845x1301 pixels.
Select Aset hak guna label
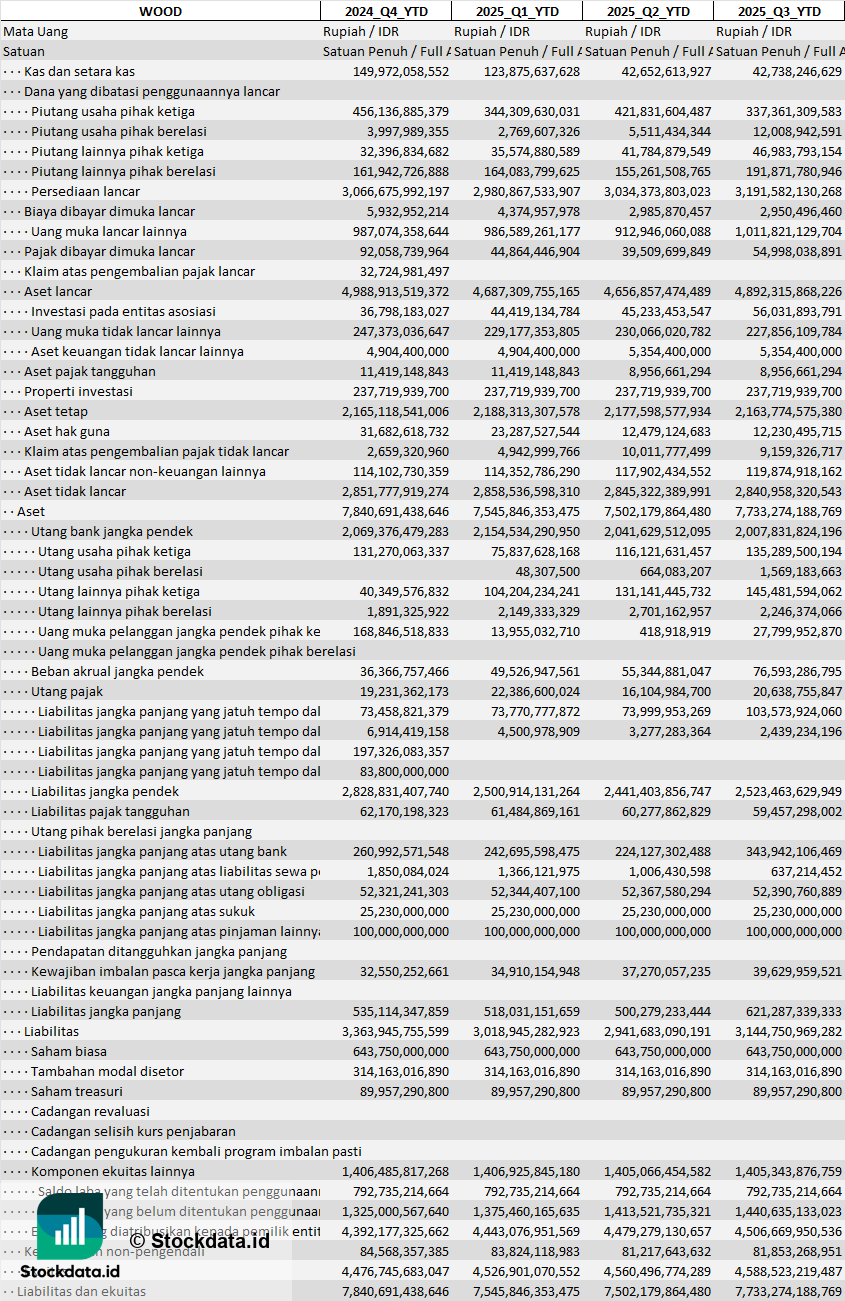tap(66, 431)
